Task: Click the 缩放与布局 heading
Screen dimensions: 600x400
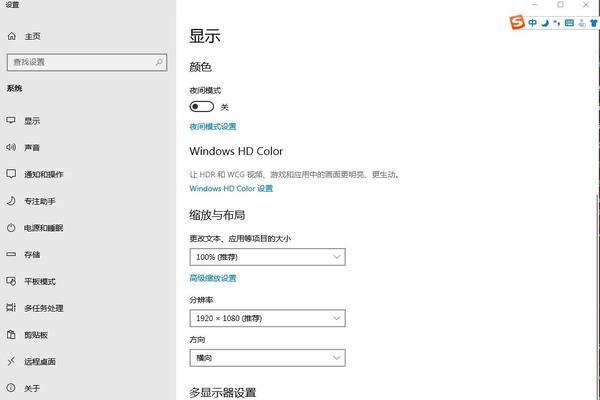Action: tap(217, 215)
